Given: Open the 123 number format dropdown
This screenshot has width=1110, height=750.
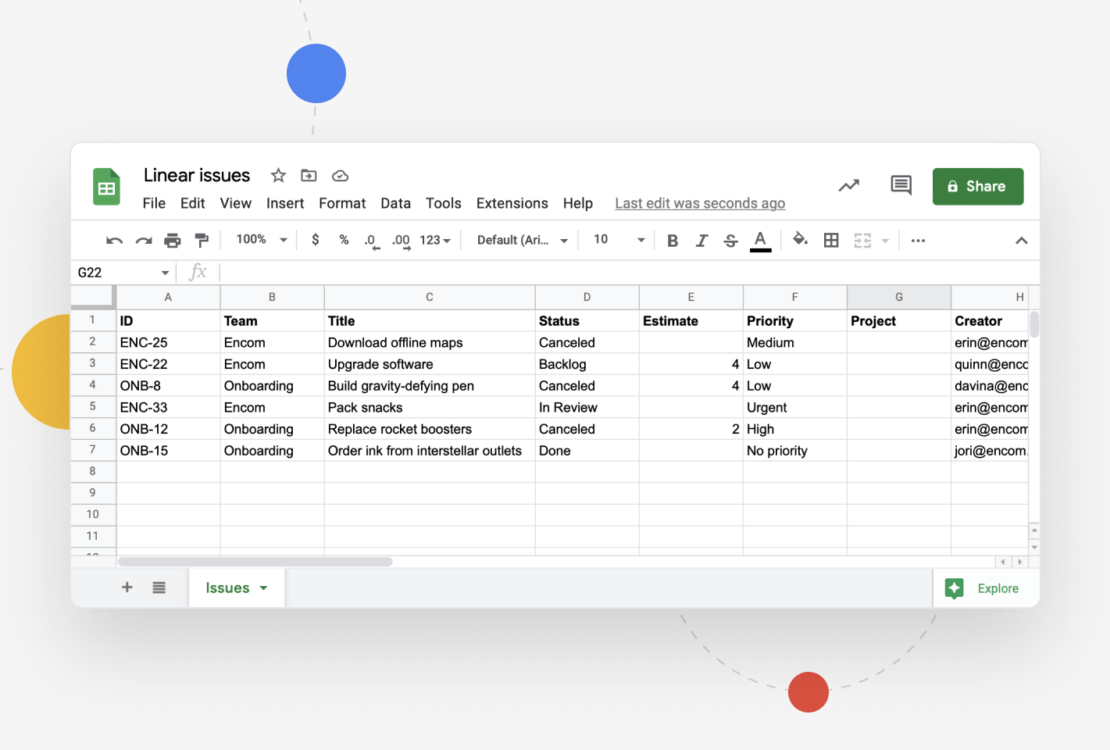Looking at the screenshot, I should point(435,240).
